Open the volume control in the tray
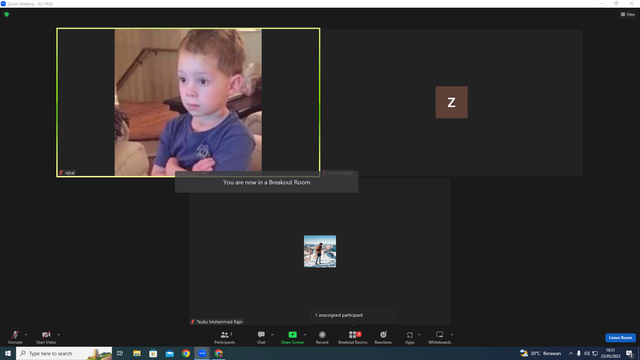The width and height of the screenshot is (640, 360). pyautogui.click(x=587, y=353)
